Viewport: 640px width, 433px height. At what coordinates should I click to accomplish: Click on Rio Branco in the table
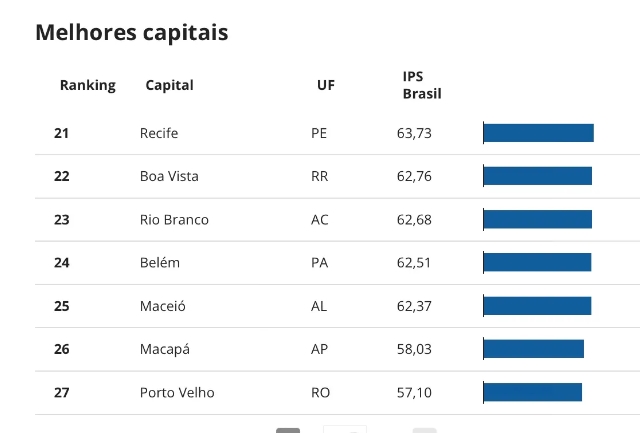pos(174,219)
